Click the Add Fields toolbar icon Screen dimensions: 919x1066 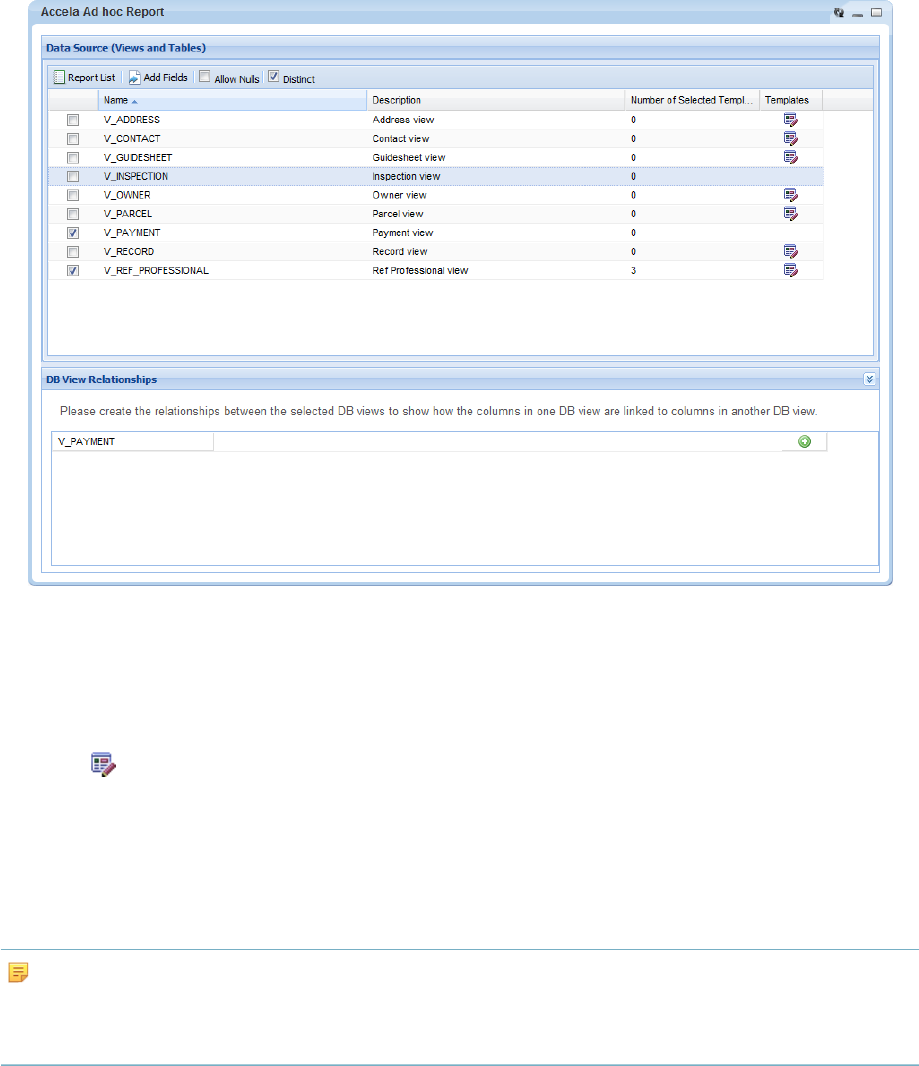134,78
